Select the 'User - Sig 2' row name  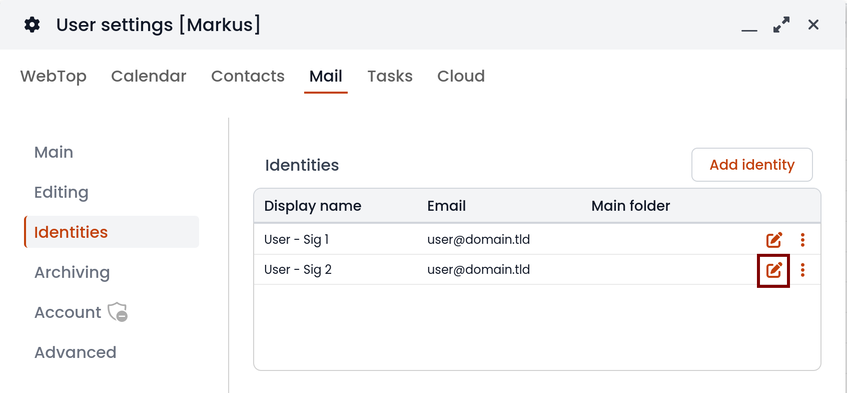[x=297, y=269]
